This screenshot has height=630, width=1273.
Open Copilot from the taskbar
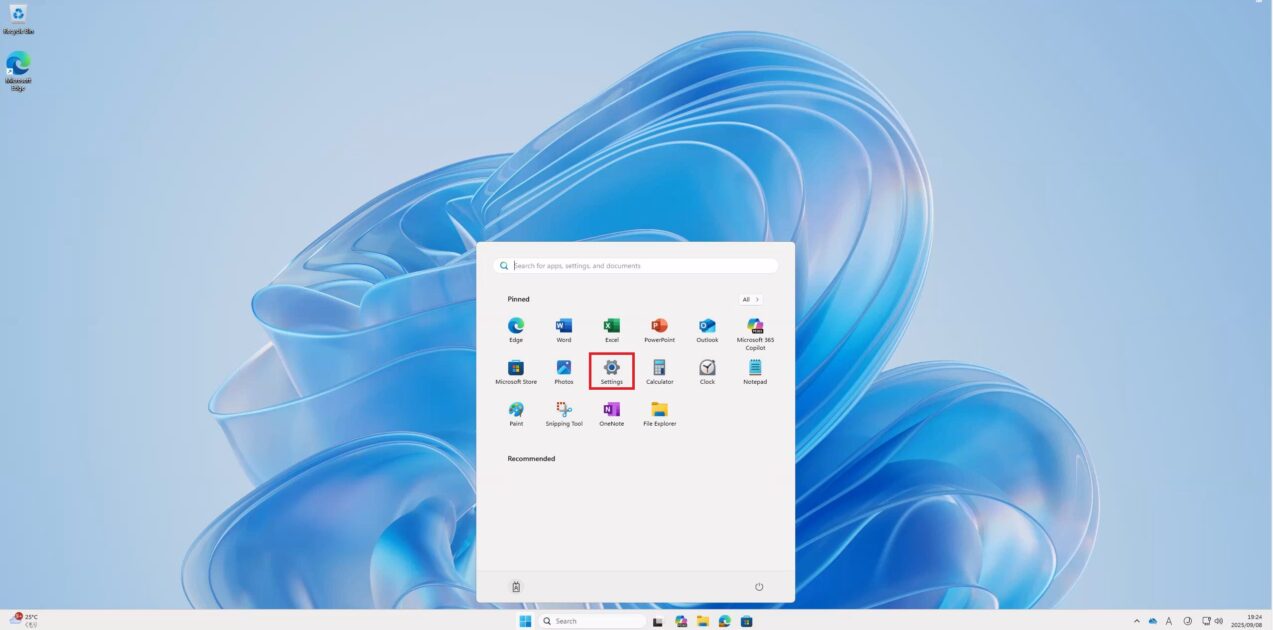pyautogui.click(x=681, y=621)
